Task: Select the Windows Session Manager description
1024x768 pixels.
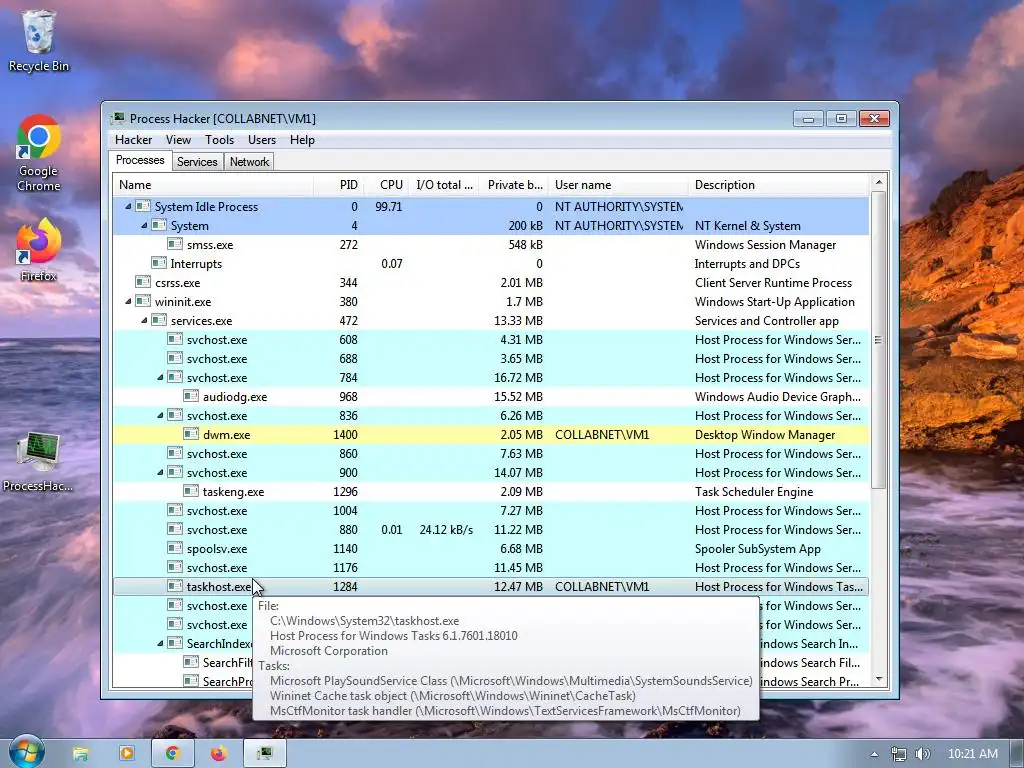Action: pos(765,245)
